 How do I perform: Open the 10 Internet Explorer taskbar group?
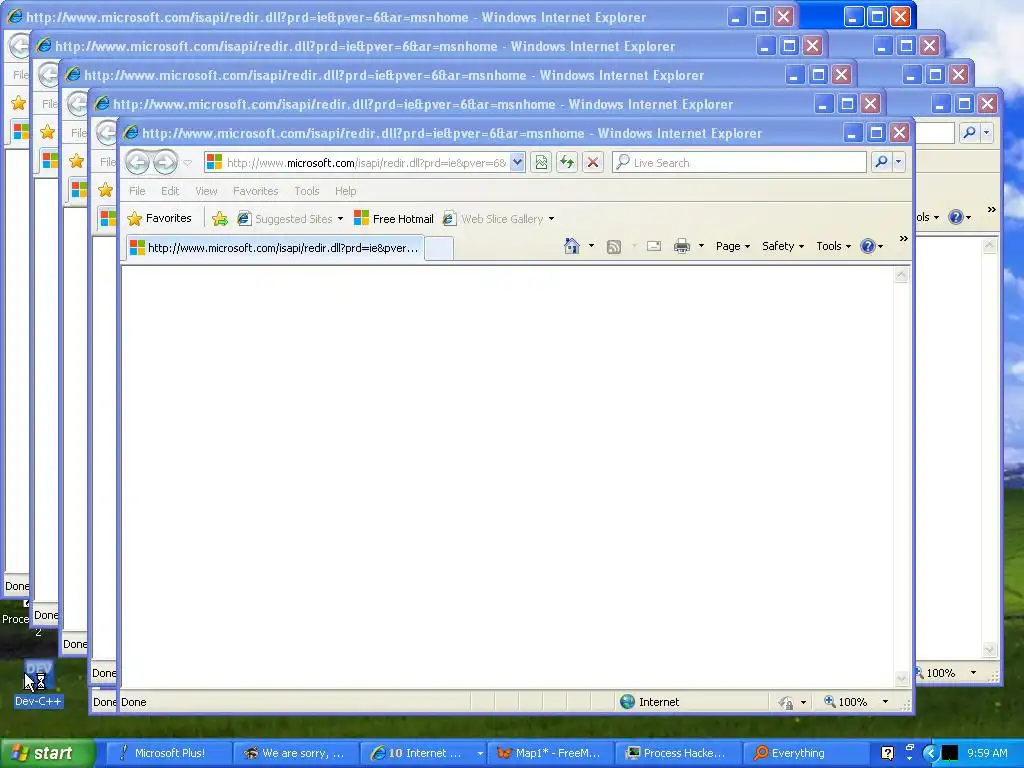tap(423, 753)
